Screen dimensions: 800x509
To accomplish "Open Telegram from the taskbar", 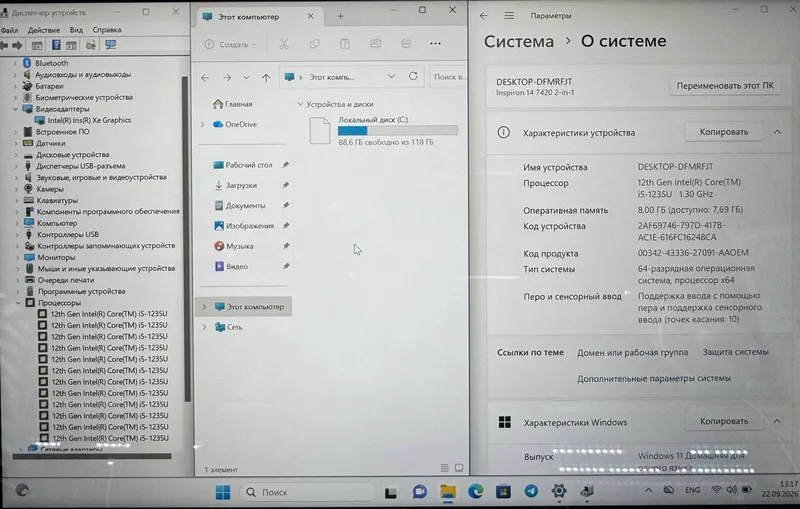I will click(531, 491).
